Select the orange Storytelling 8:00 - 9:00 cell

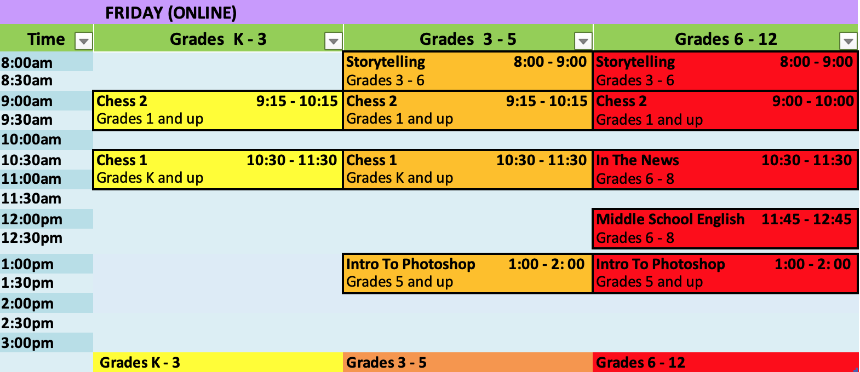tap(467, 71)
